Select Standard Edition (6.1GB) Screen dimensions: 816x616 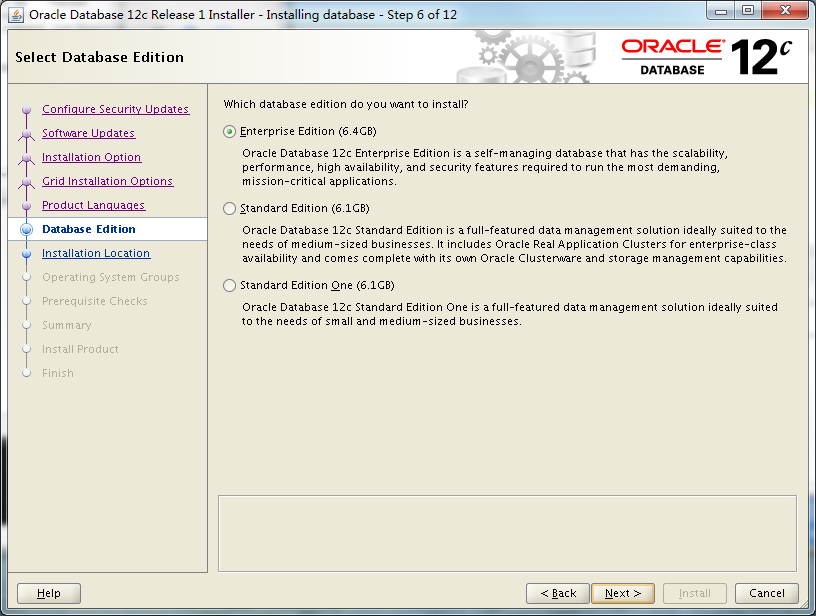229,206
